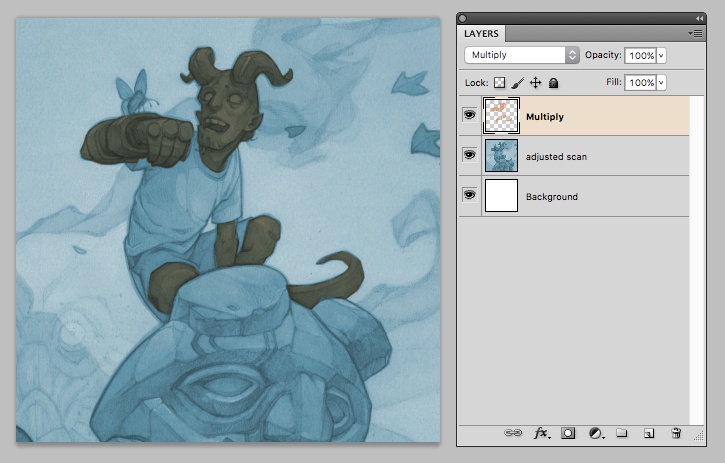Open the layer style fx menu
725x463 pixels.
click(x=541, y=433)
